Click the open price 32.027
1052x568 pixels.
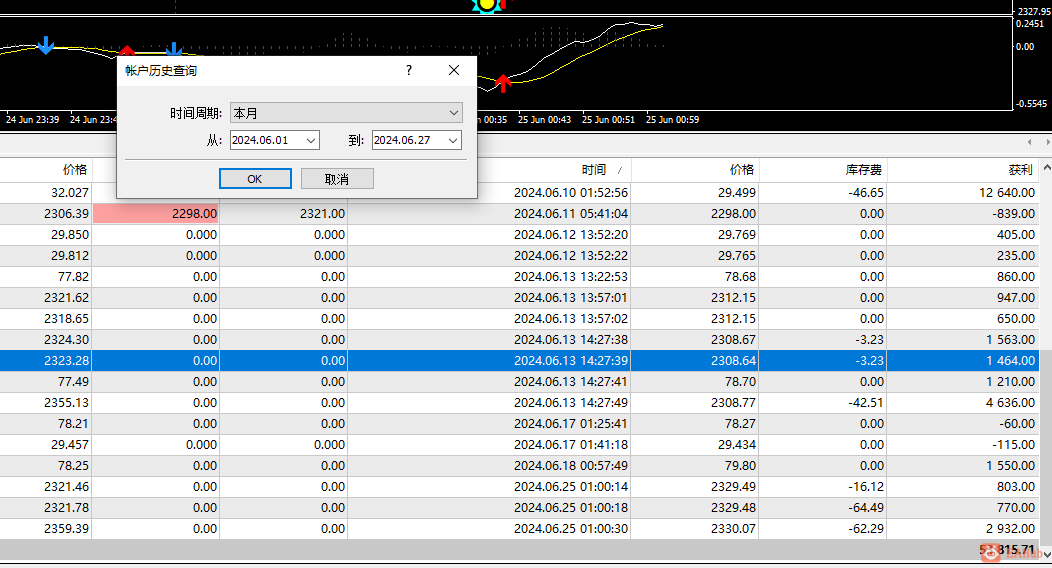point(70,192)
